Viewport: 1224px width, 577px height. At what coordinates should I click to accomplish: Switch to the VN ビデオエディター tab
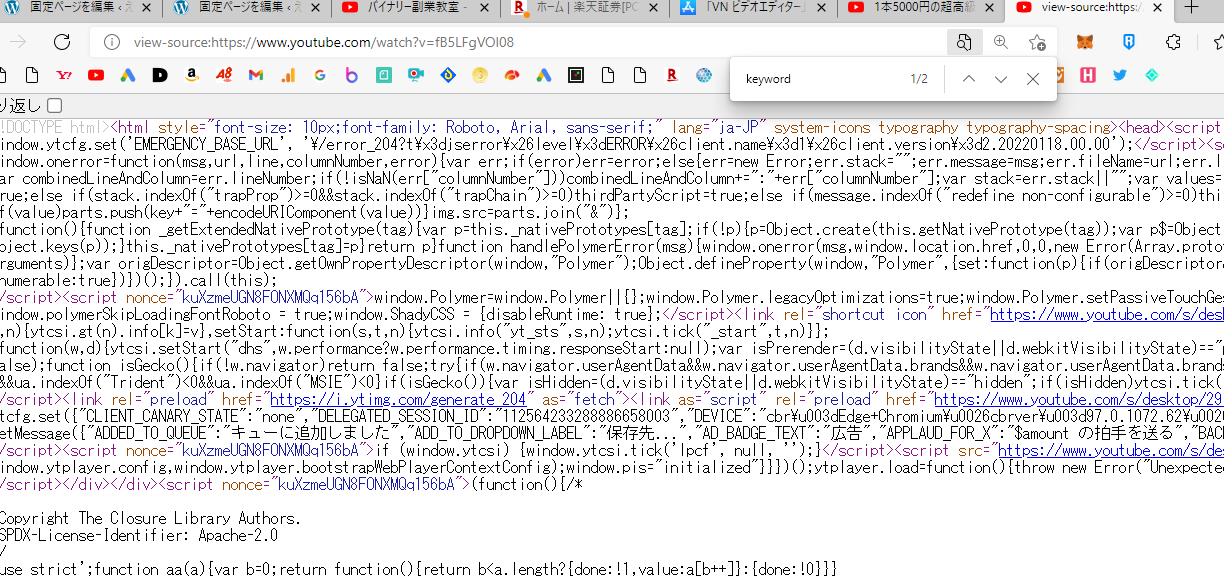coord(755,8)
